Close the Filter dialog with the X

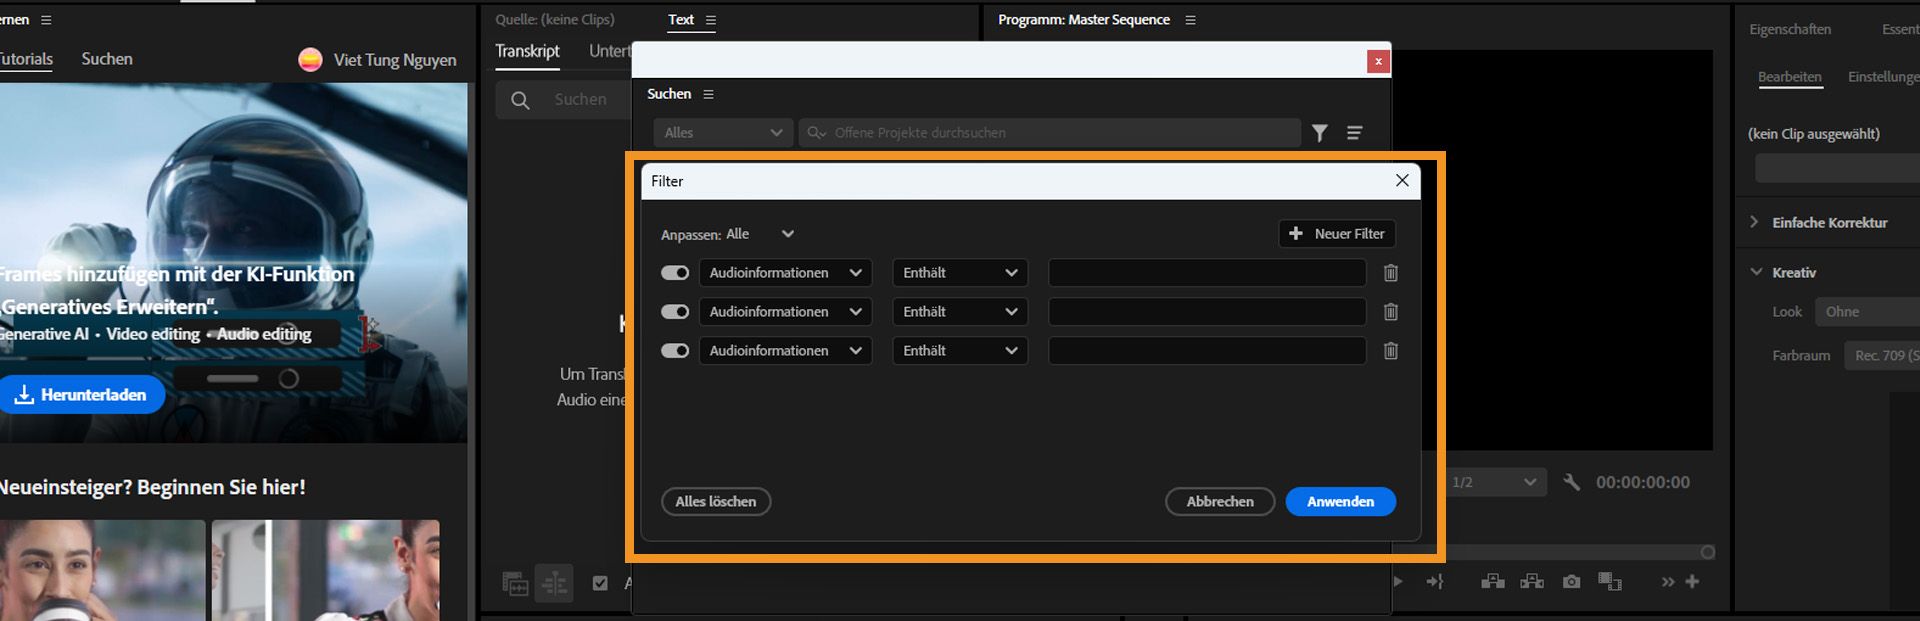pos(1402,180)
